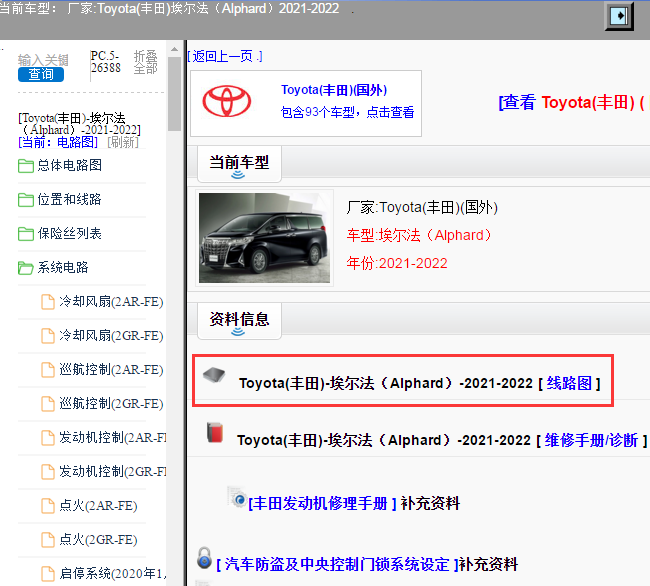Open the 保险丝列表 folder icon
The image size is (650, 586).
(26, 234)
